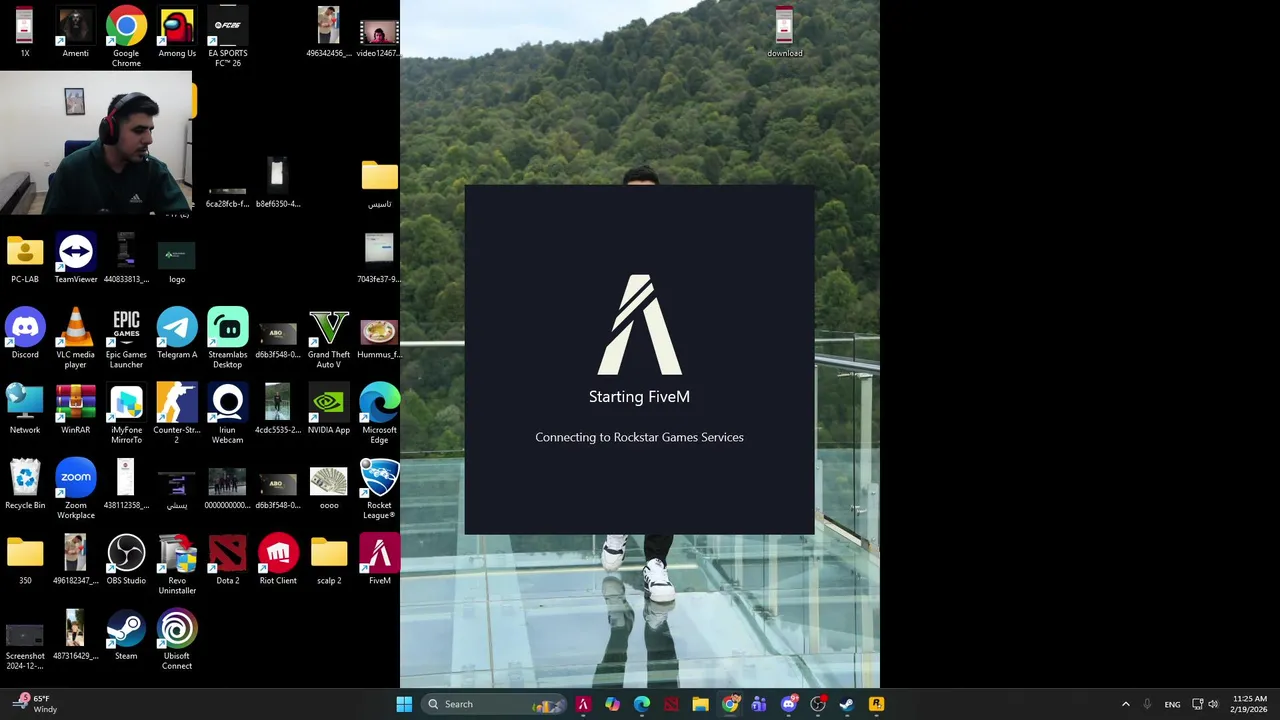
Task: Open Streamlabs Desktop shortcut
Action: click(228, 339)
